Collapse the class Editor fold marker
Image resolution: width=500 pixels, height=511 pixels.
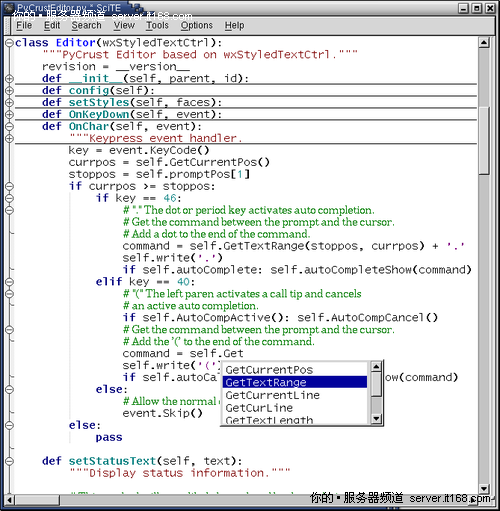pyautogui.click(x=9, y=43)
